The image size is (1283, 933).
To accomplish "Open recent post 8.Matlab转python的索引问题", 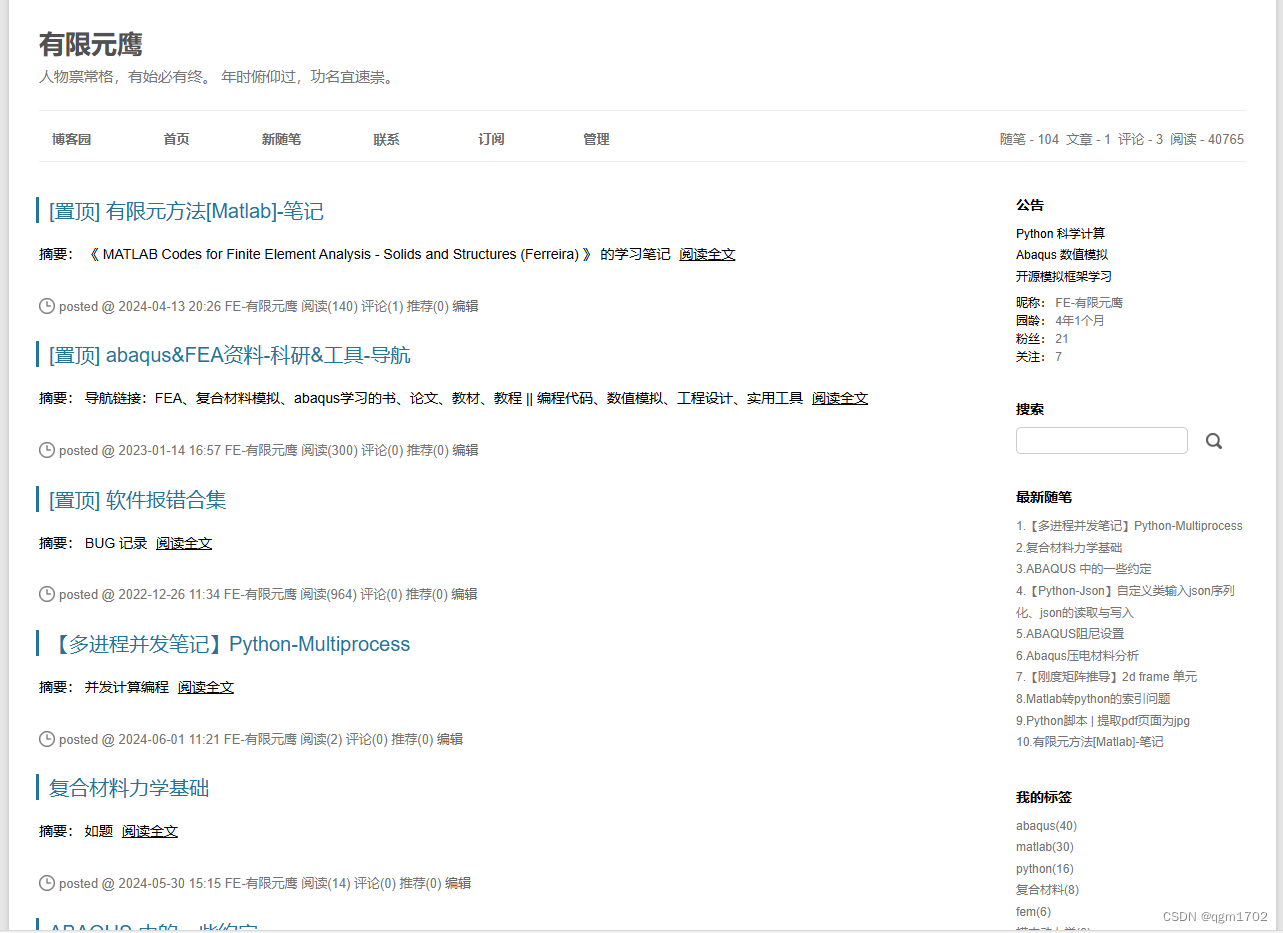I will [1093, 699].
